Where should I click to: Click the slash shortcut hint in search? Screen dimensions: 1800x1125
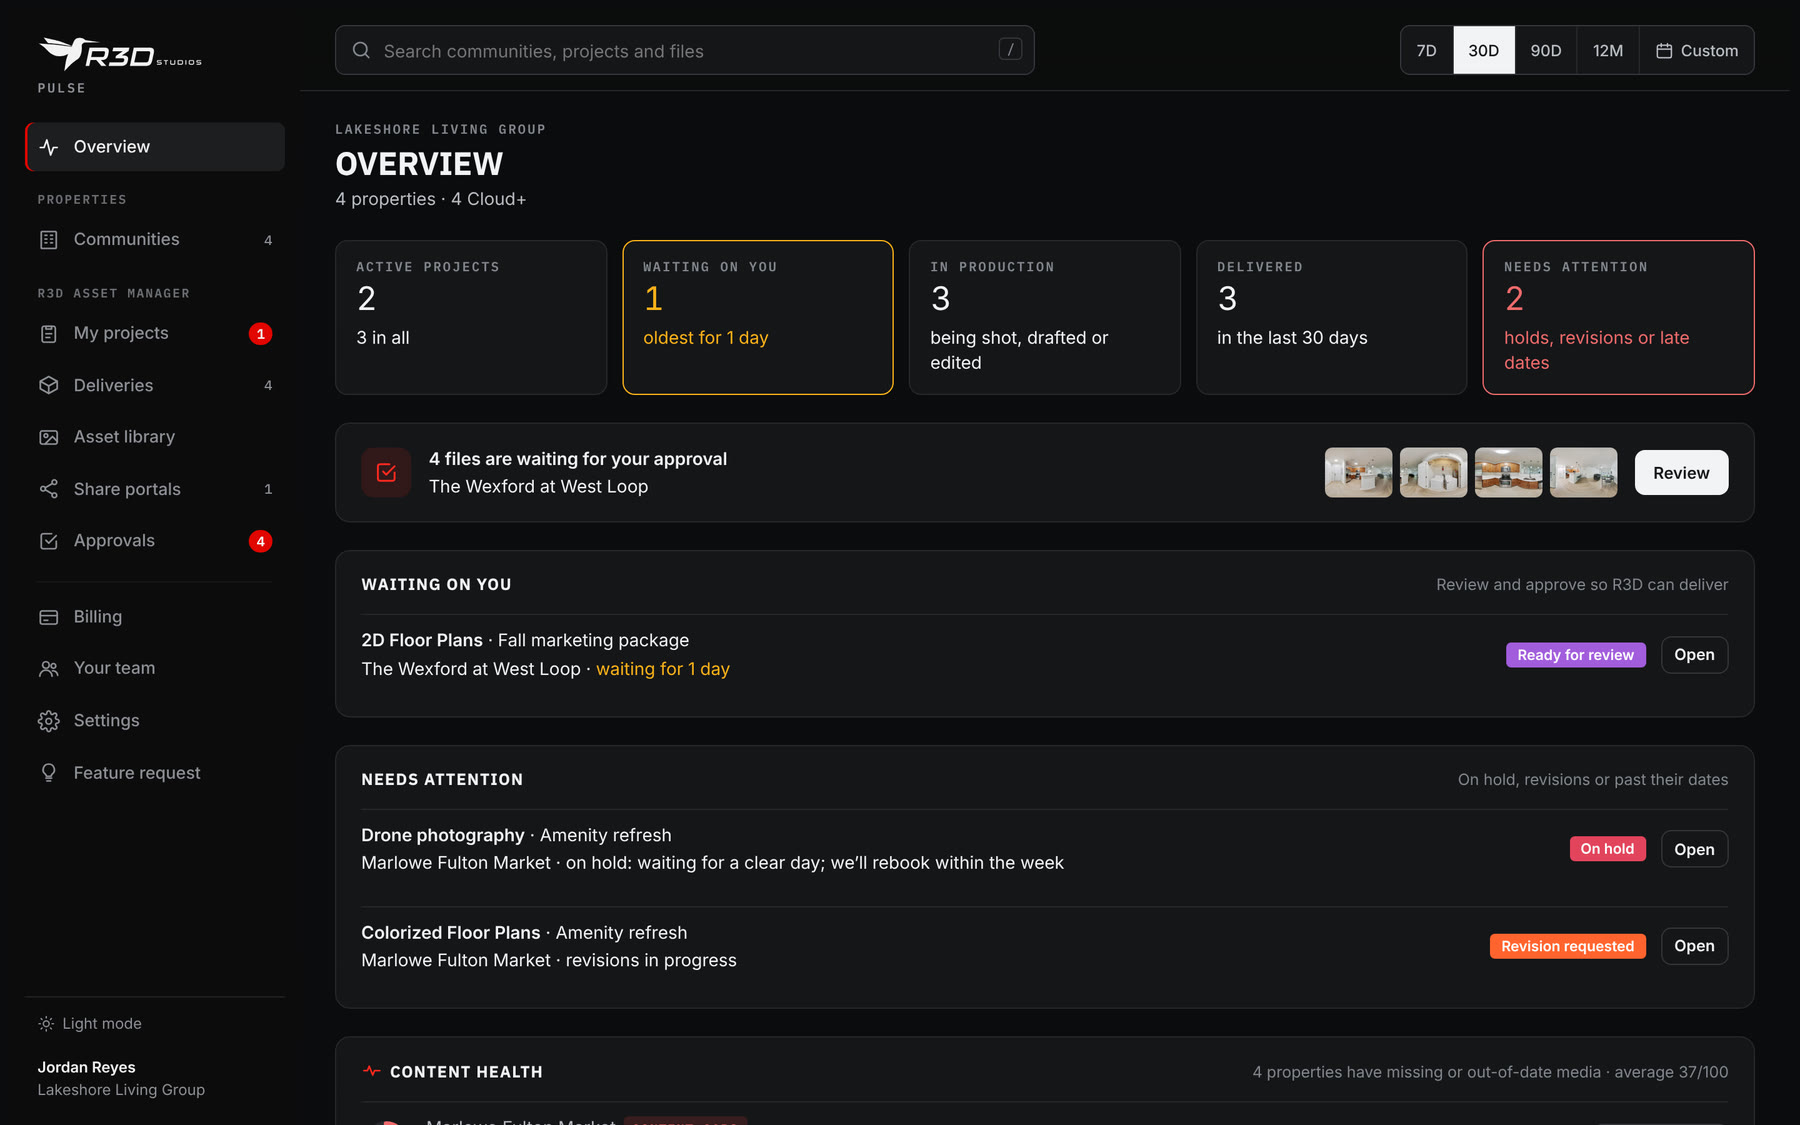[1010, 49]
